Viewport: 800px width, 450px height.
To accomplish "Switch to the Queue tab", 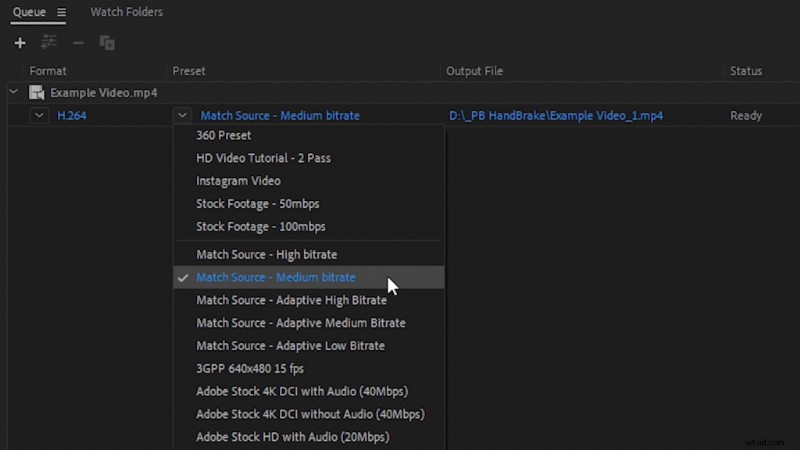I will 29,12.
